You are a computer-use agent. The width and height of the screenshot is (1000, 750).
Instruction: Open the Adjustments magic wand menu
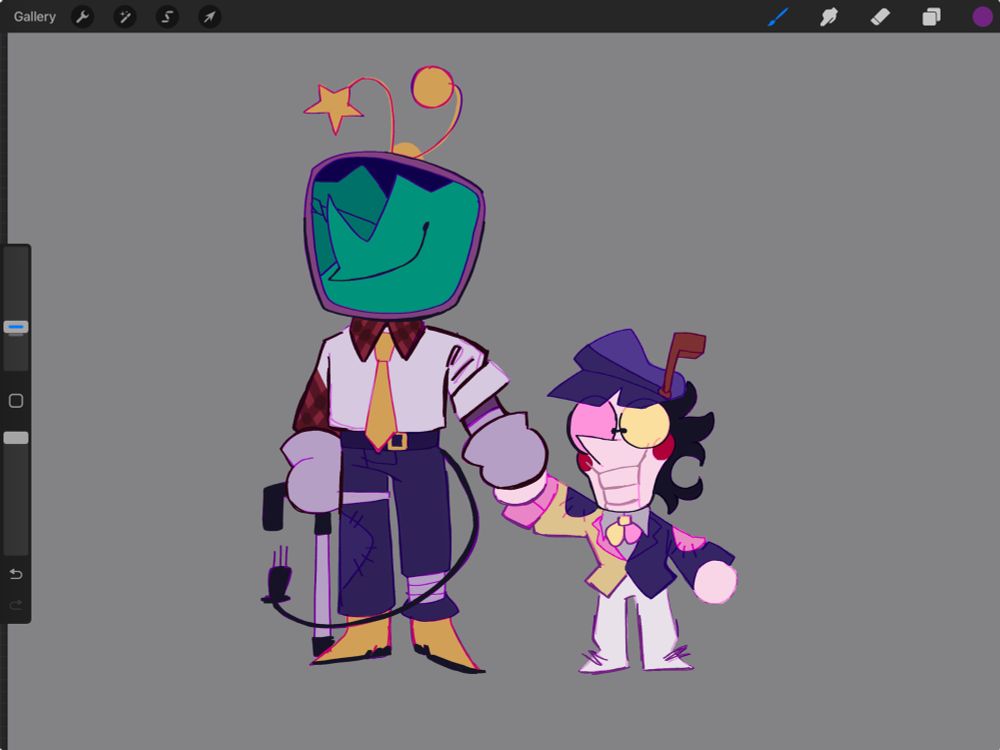[x=125, y=17]
